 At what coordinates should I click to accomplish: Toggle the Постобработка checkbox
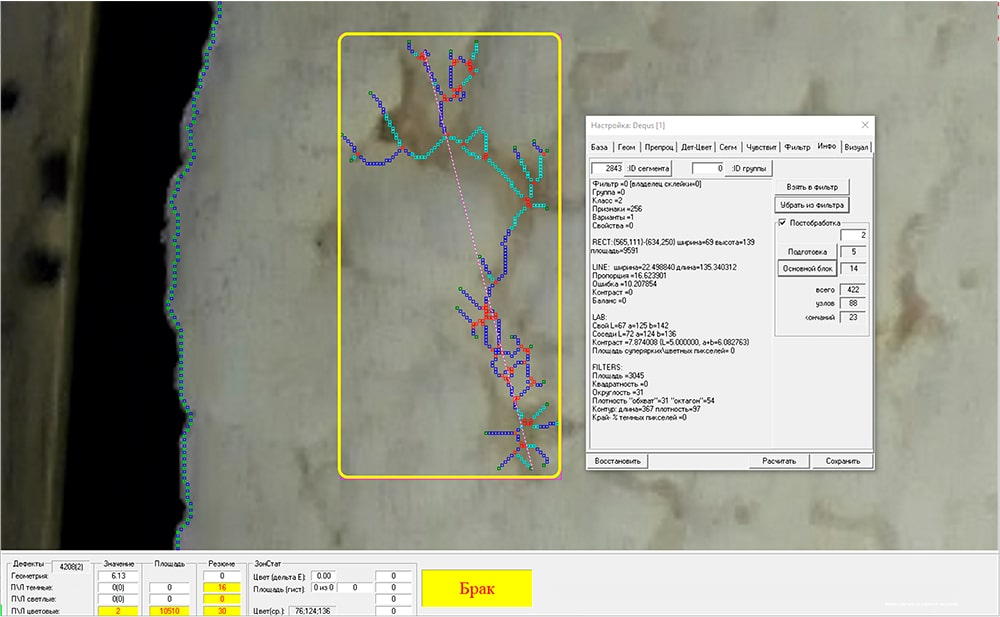click(x=782, y=223)
